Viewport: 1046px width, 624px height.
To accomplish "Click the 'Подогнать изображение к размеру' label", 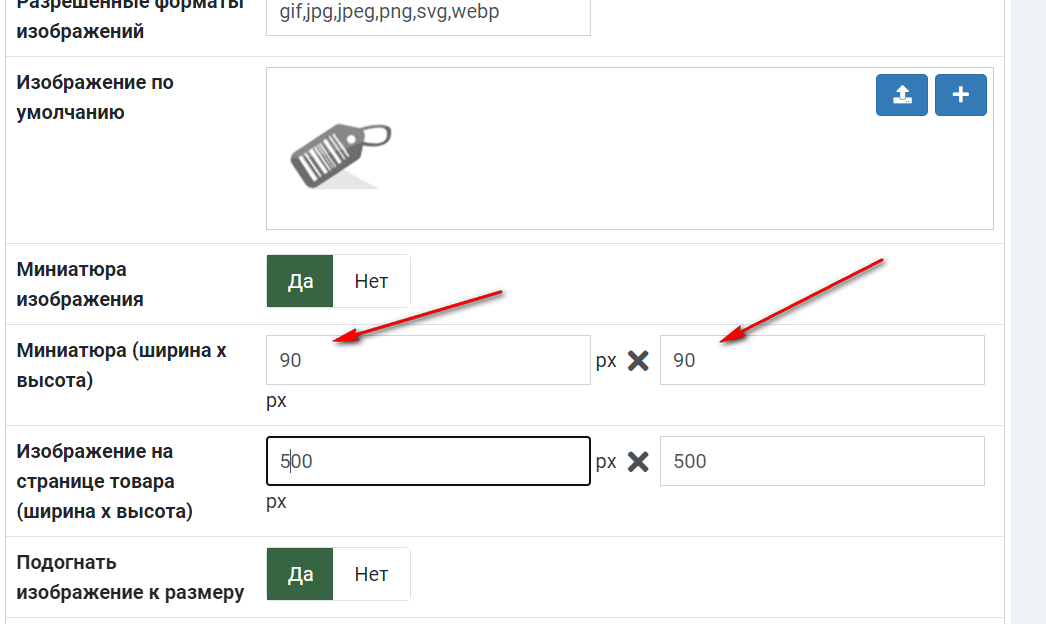I will tap(130, 577).
